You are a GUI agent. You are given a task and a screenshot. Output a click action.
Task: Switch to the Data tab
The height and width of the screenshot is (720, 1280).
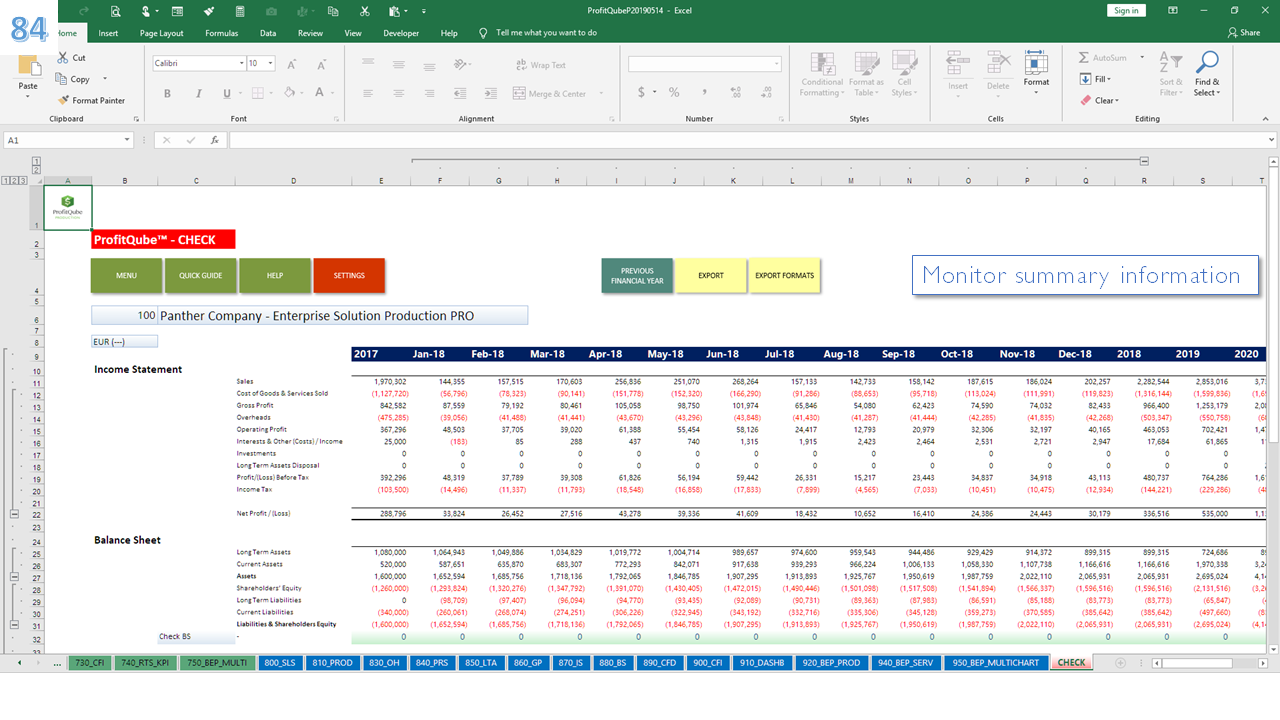268,33
